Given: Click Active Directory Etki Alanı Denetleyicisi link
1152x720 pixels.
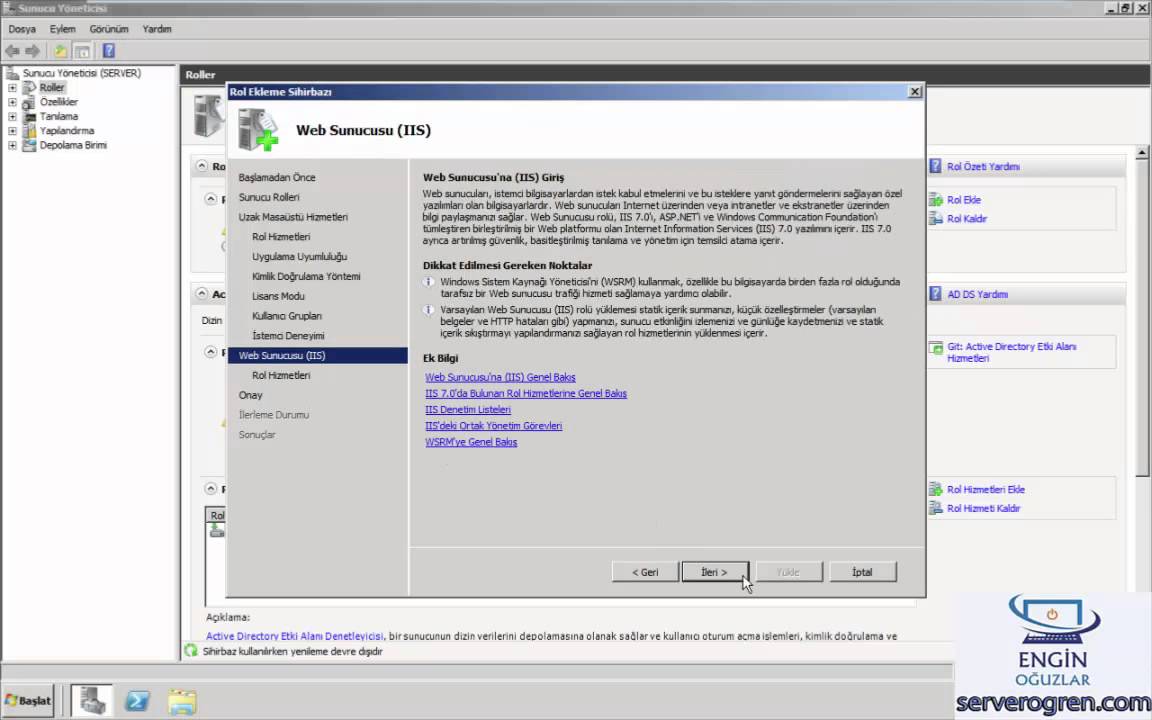Looking at the screenshot, I should click(x=295, y=636).
